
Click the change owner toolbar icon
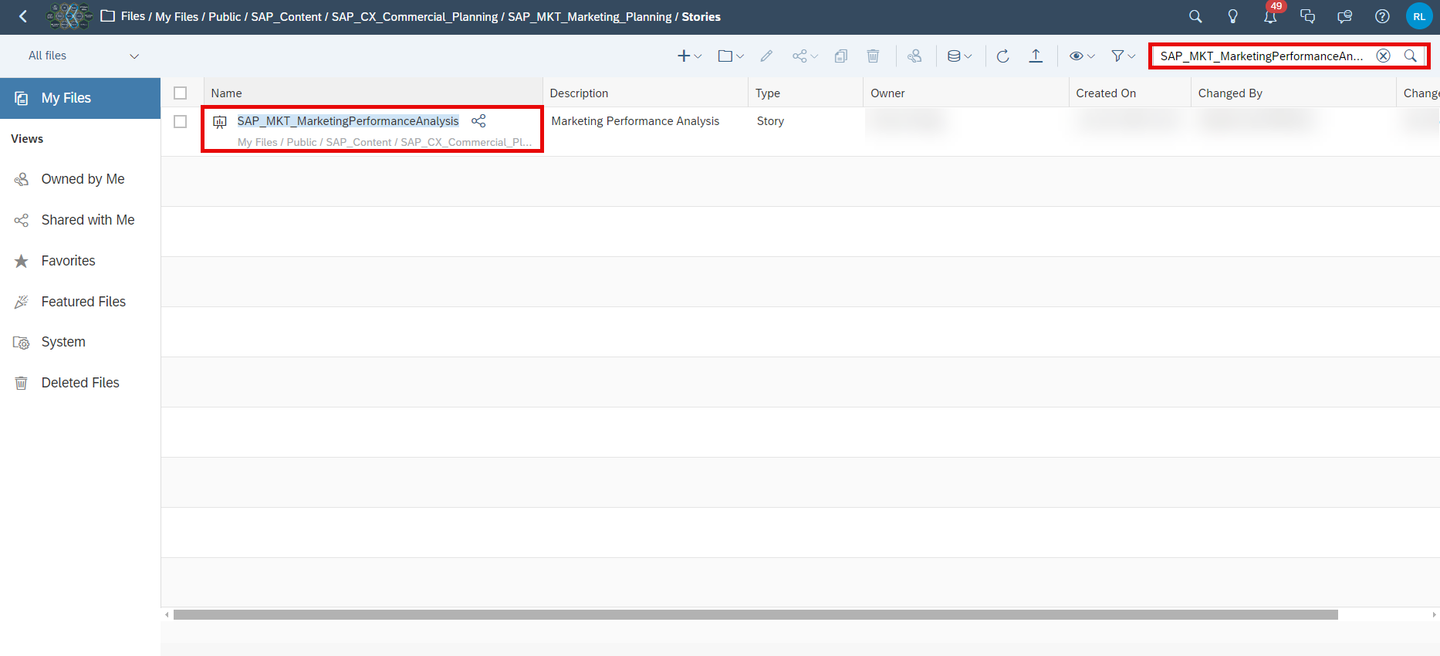(914, 56)
